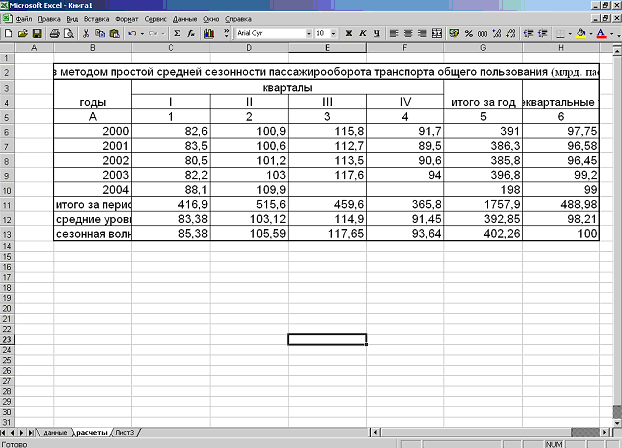Click the AutoSum sigma icon

click(x=177, y=33)
